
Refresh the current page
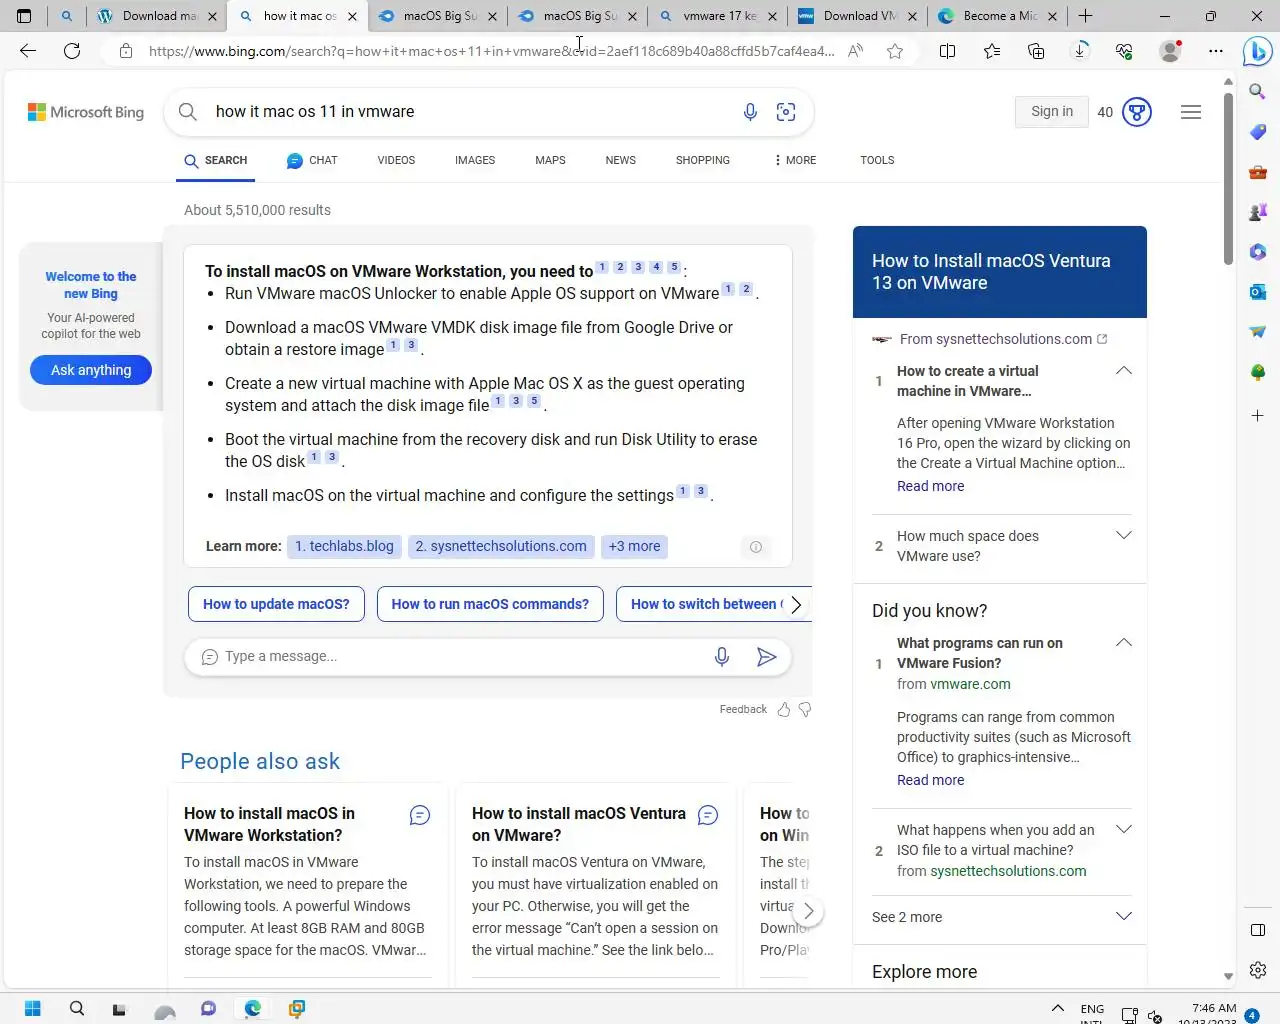tap(72, 51)
